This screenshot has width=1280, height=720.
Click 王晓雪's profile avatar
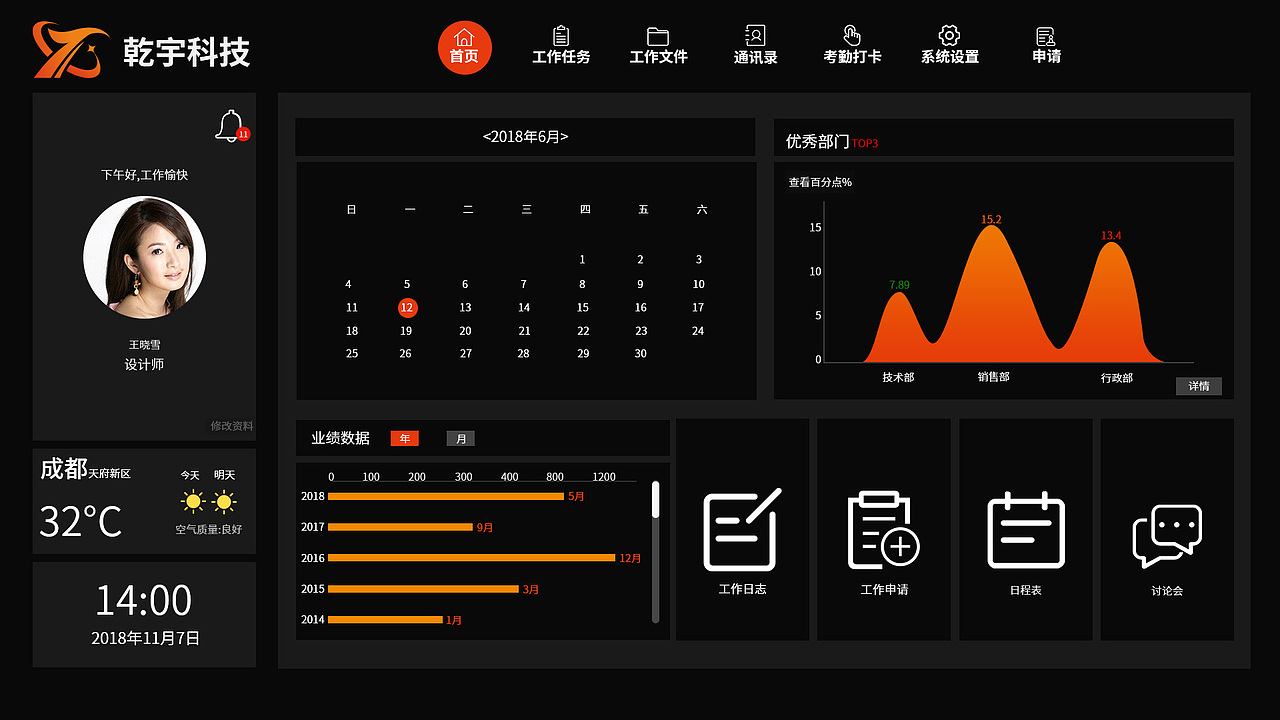144,257
